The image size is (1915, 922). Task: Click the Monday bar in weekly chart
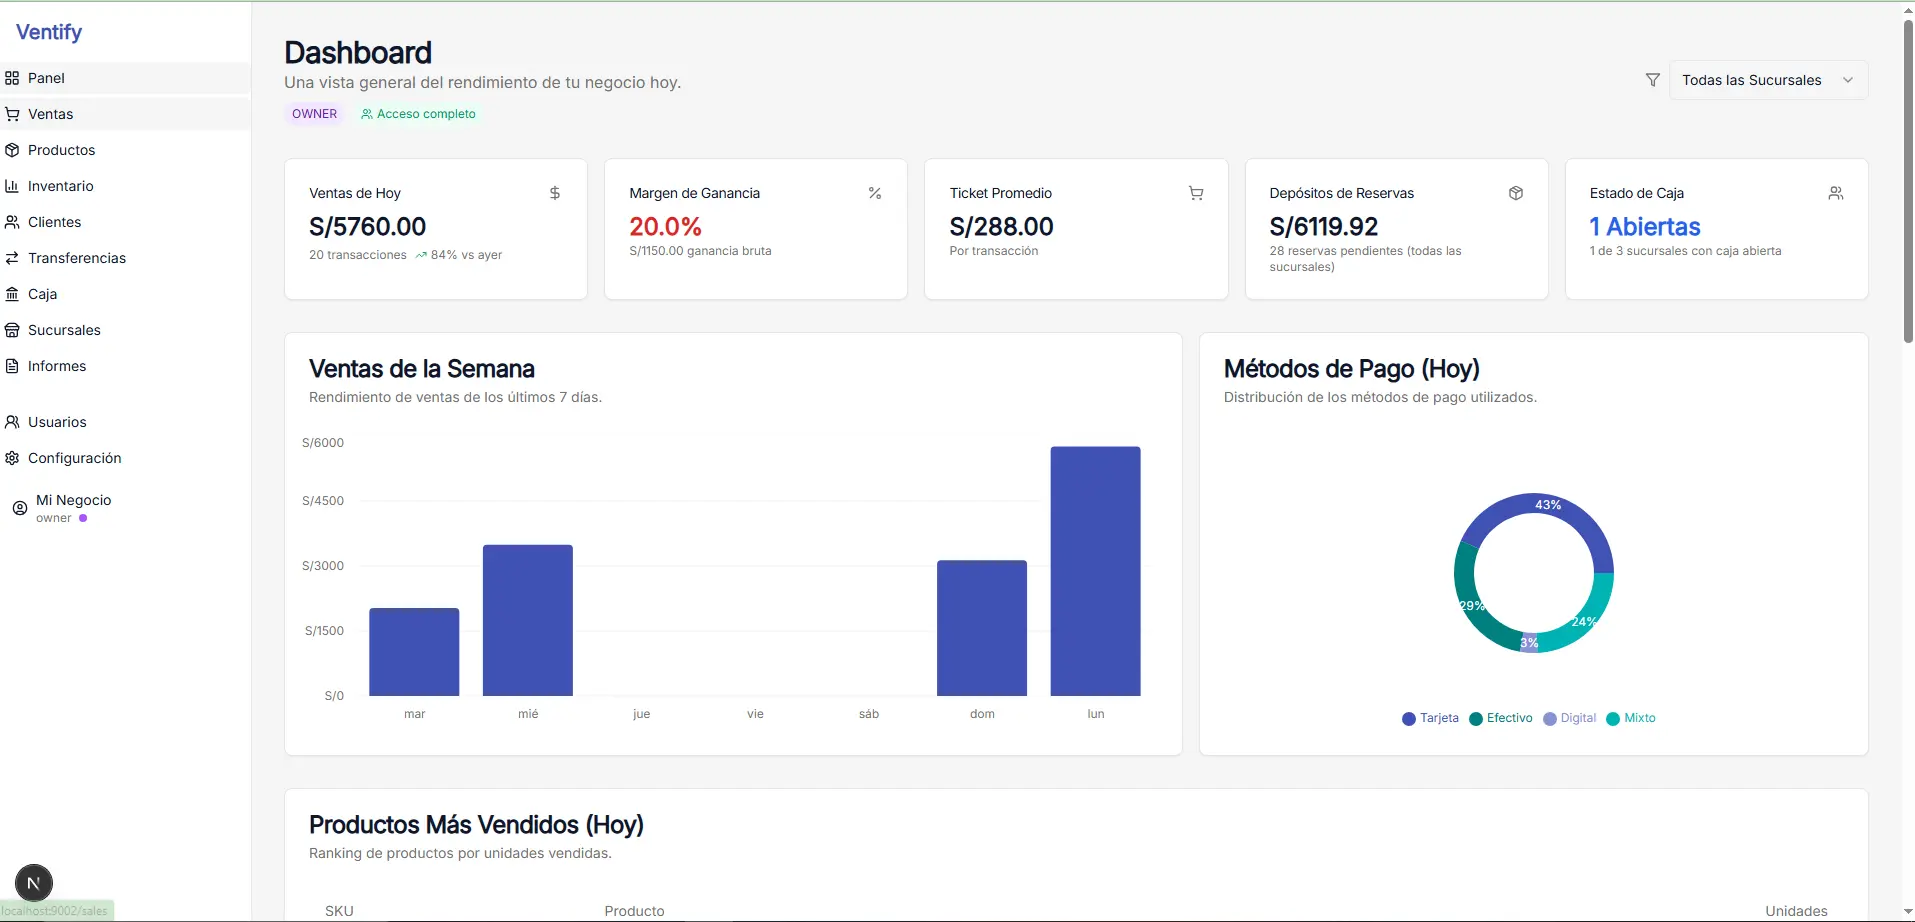[x=1095, y=571]
